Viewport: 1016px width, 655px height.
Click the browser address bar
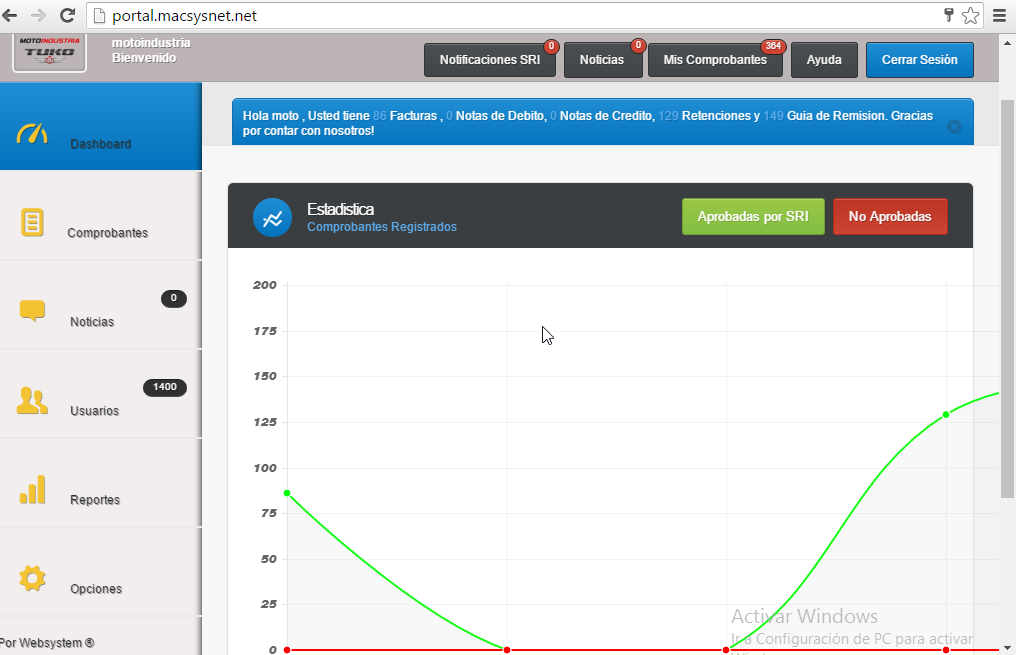click(x=500, y=15)
